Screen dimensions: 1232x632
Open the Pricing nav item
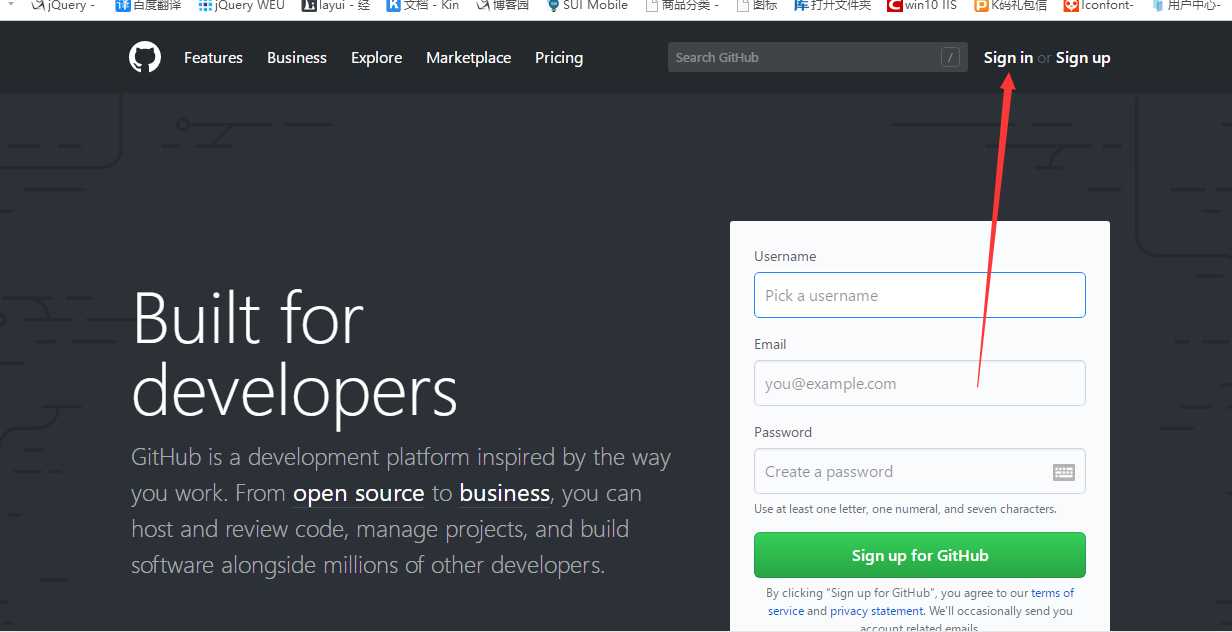(x=559, y=58)
